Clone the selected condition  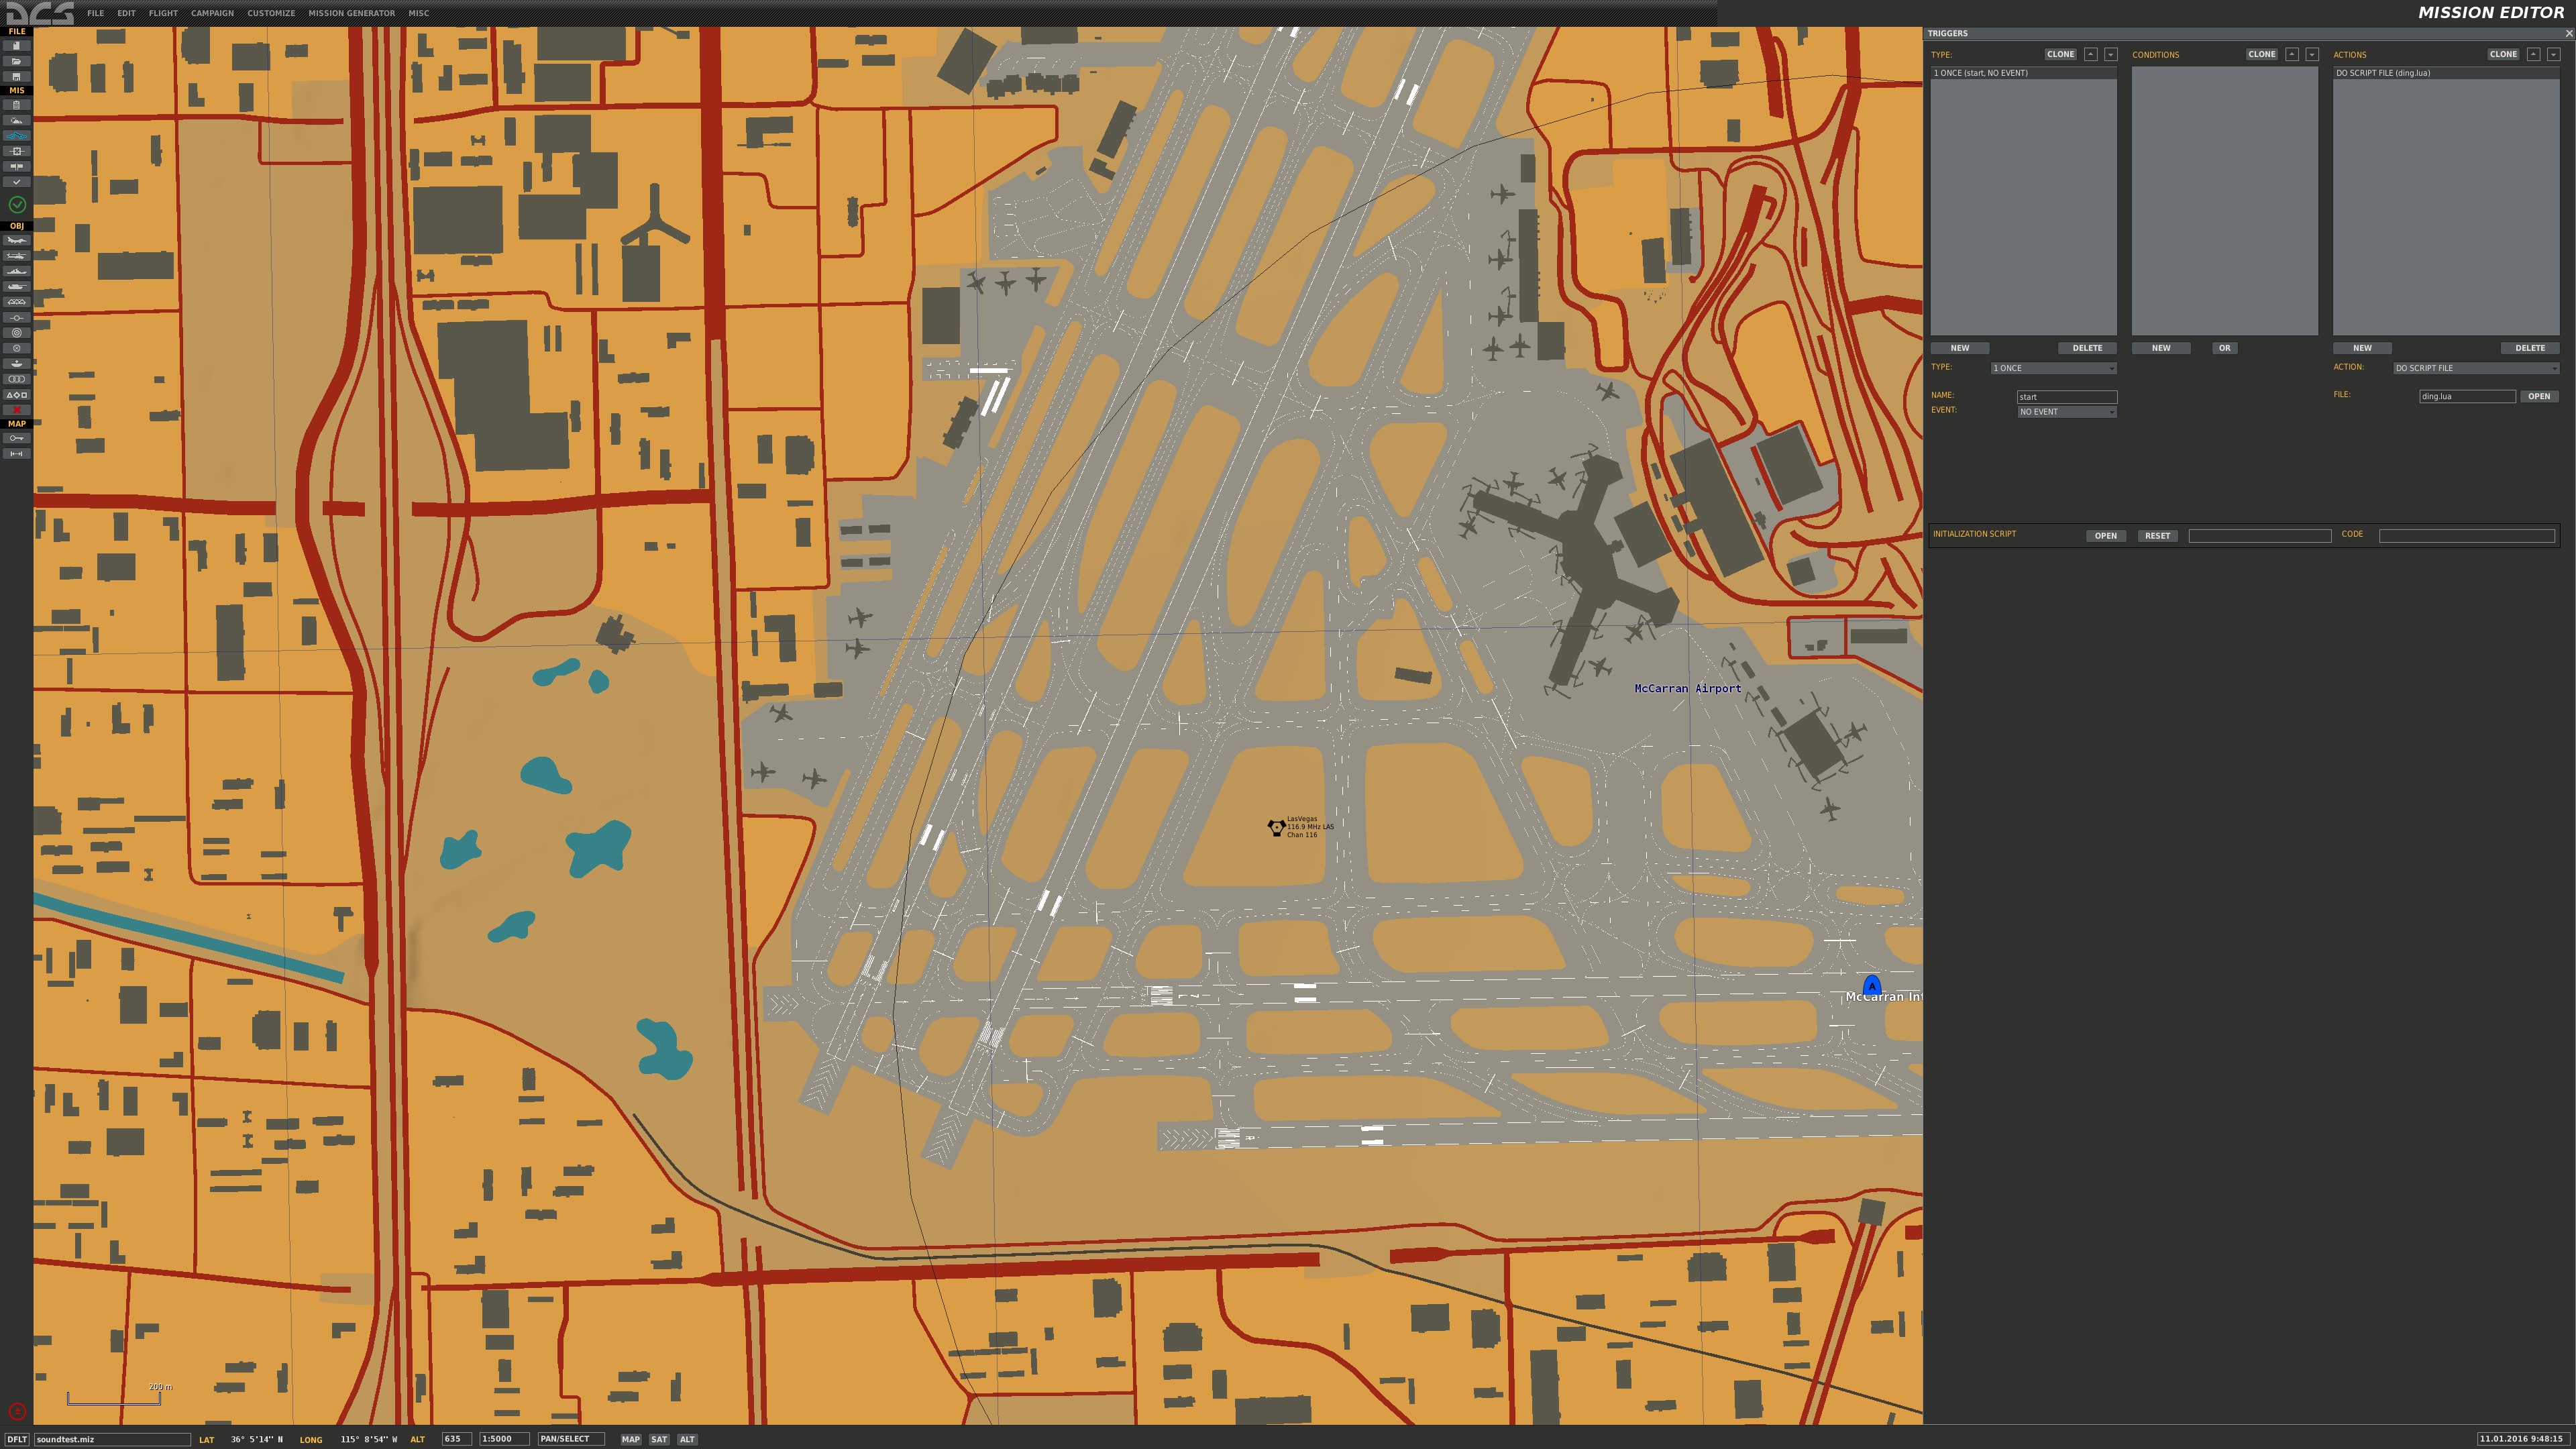2261,54
